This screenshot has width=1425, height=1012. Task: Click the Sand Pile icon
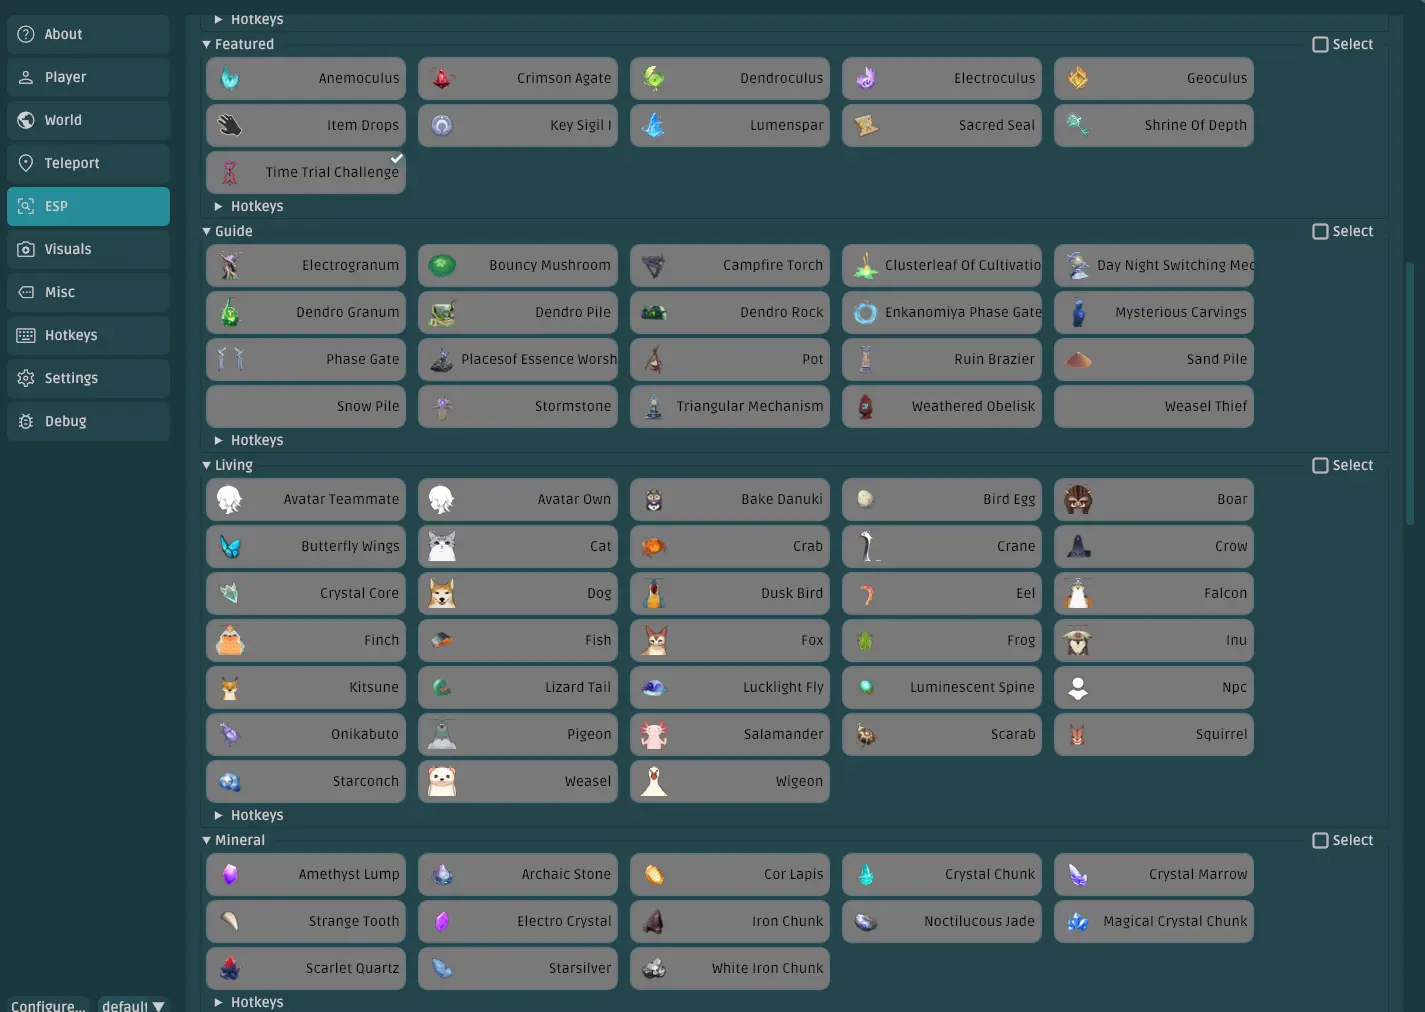point(1078,359)
